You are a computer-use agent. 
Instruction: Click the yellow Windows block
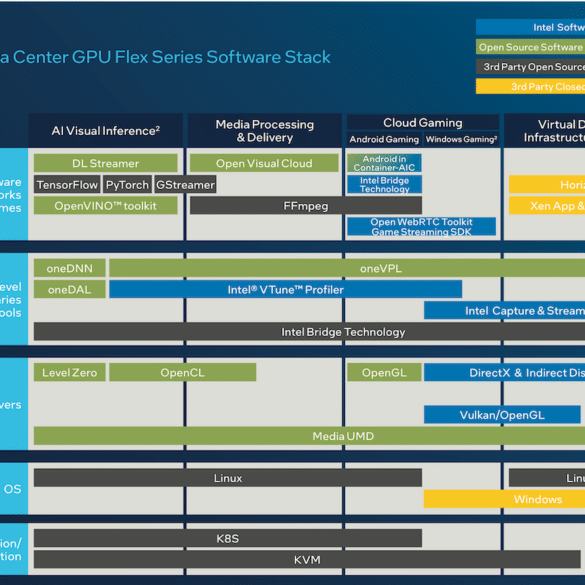pyautogui.click(x=504, y=499)
